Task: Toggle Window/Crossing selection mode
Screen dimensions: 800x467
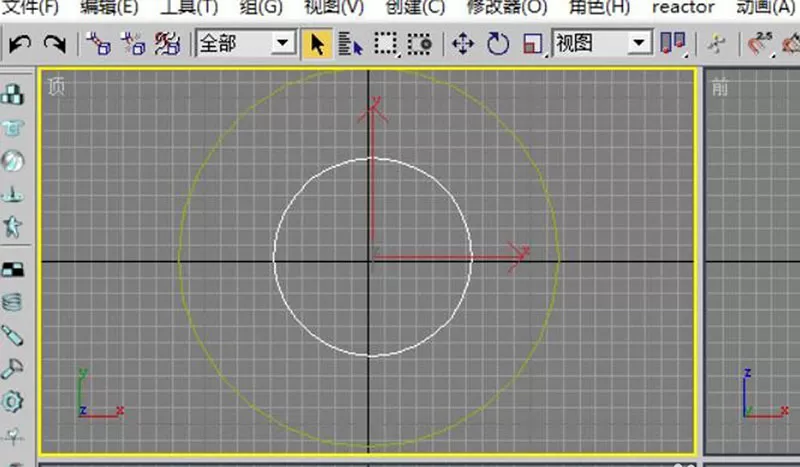Action: pyautogui.click(x=419, y=44)
